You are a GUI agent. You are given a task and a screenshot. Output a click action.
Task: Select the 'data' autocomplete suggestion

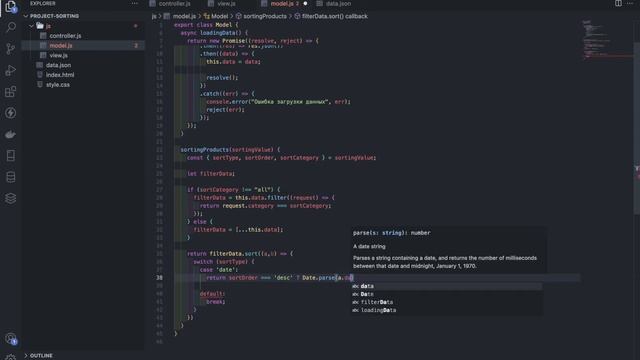pos(447,286)
